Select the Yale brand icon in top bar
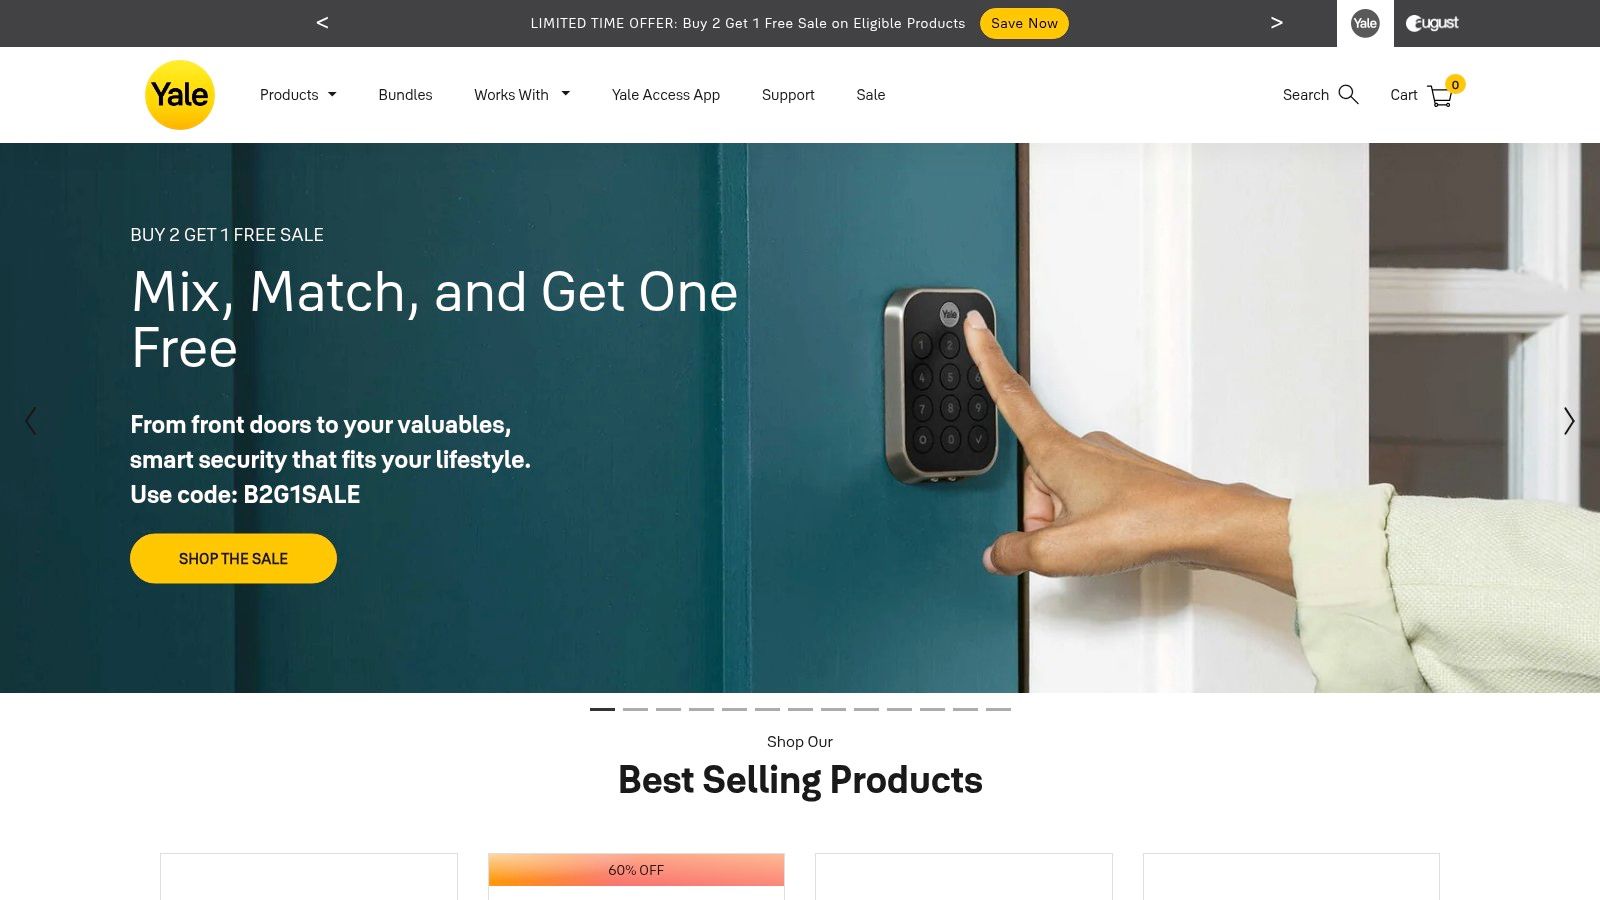The width and height of the screenshot is (1600, 900). pyautogui.click(x=1365, y=23)
